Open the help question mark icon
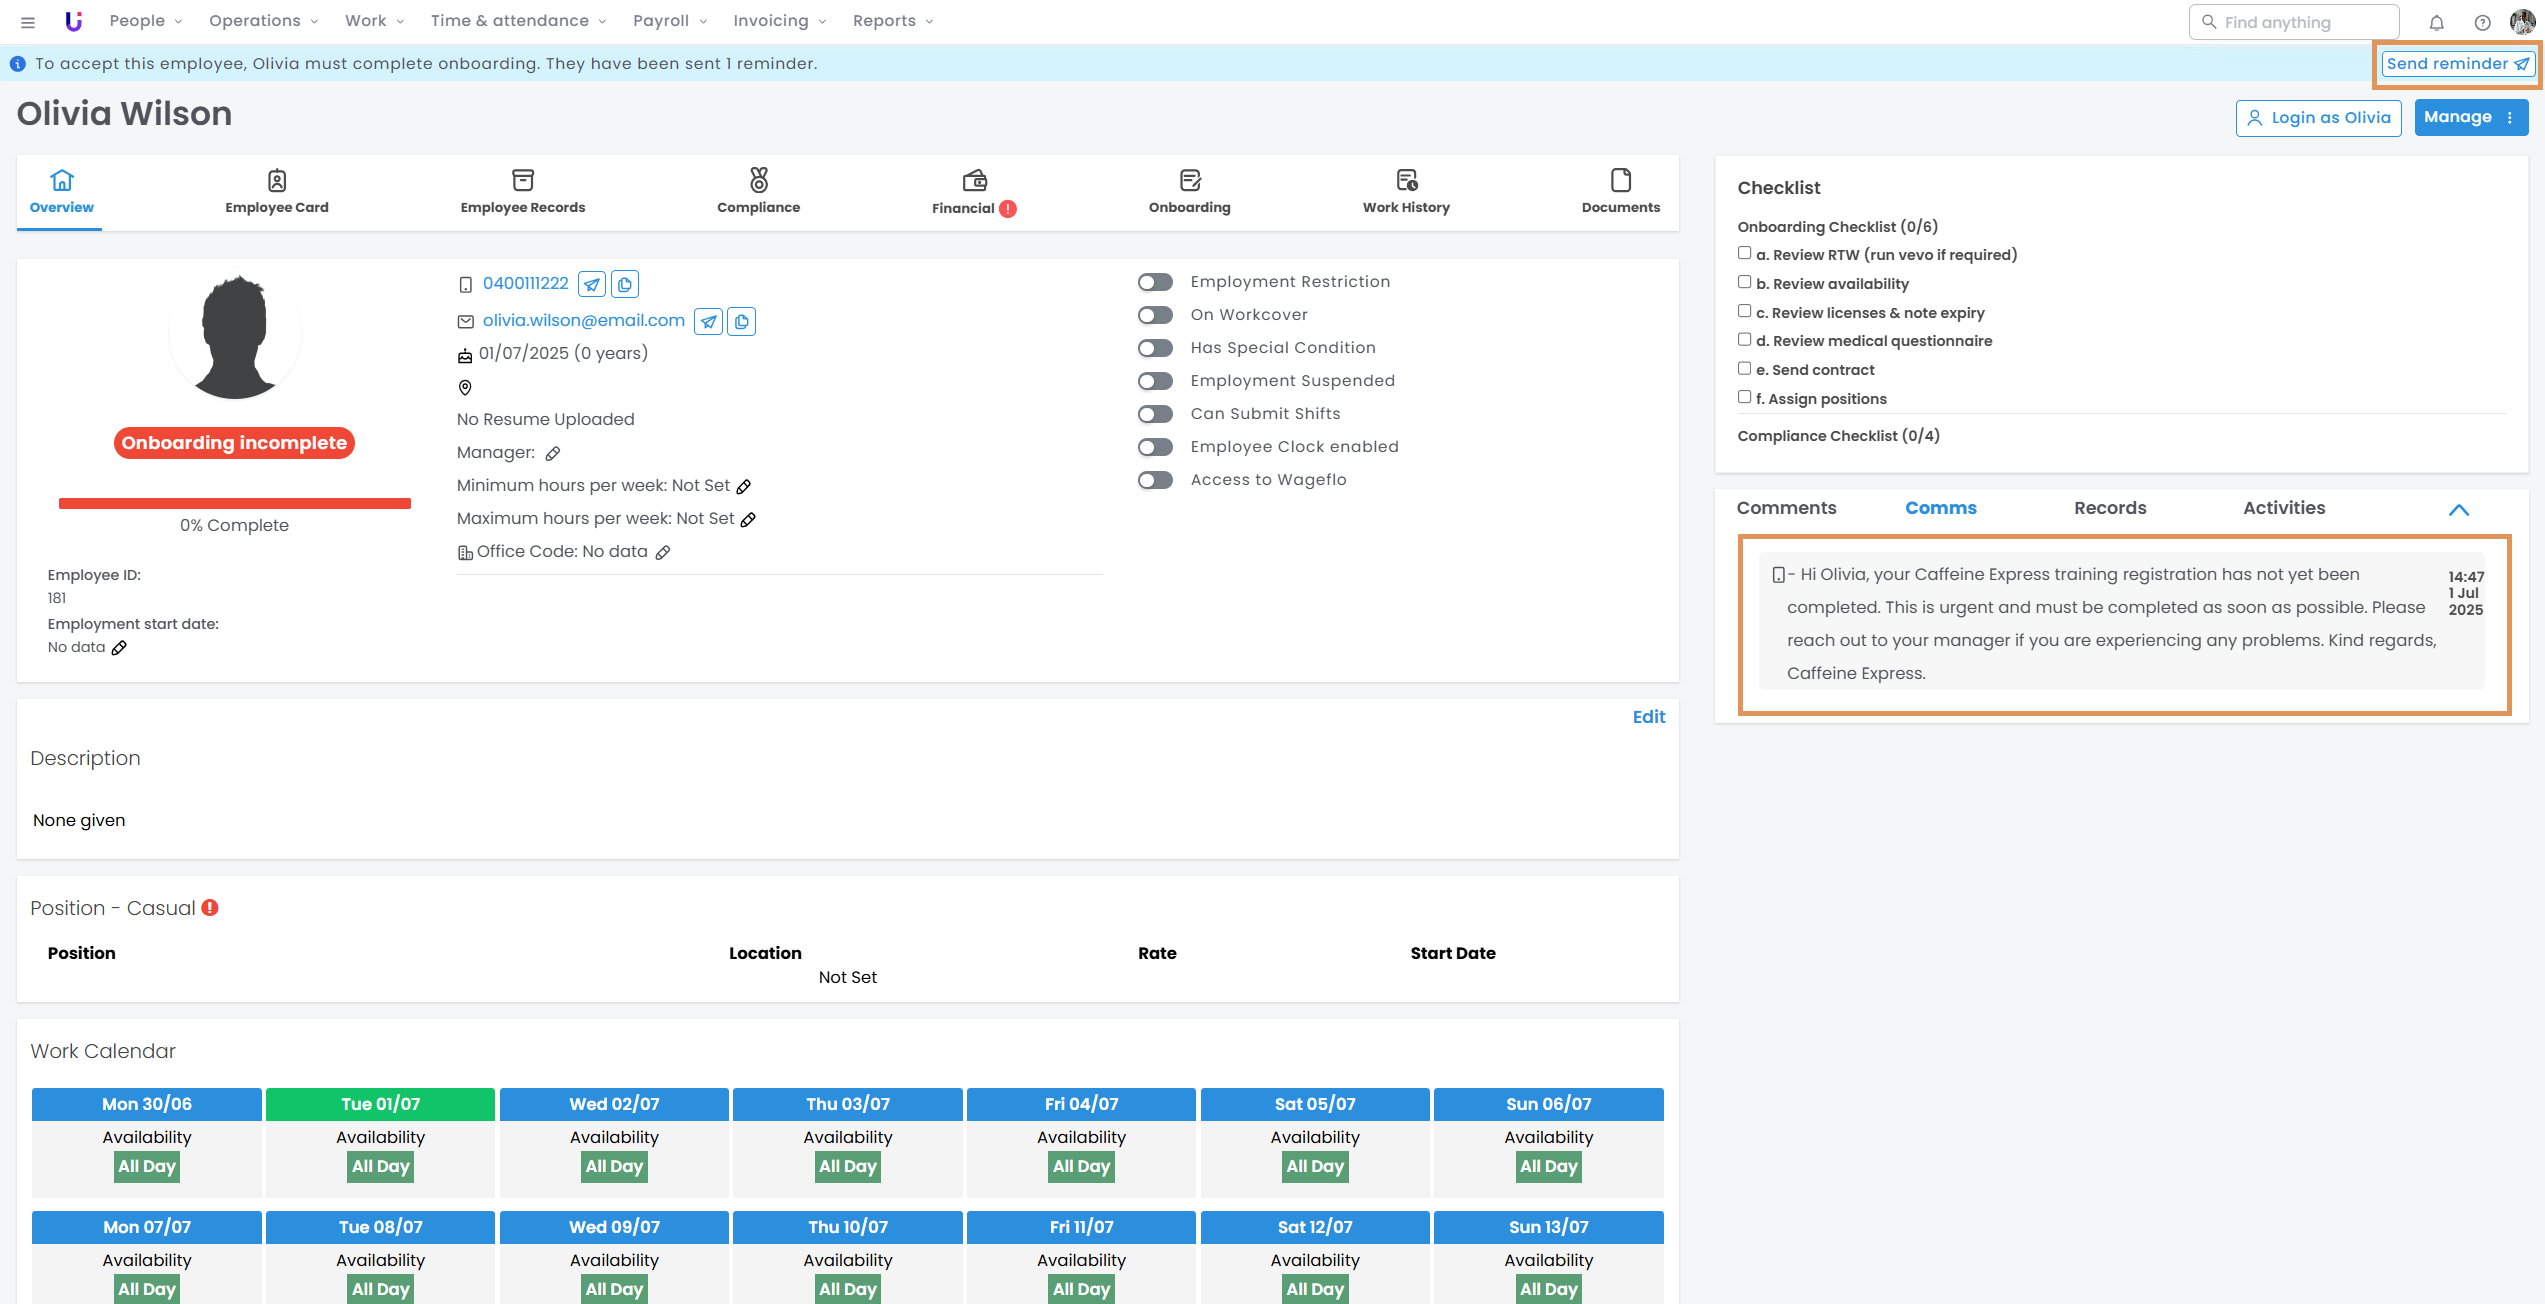This screenshot has height=1304, width=2545. tap(2482, 22)
